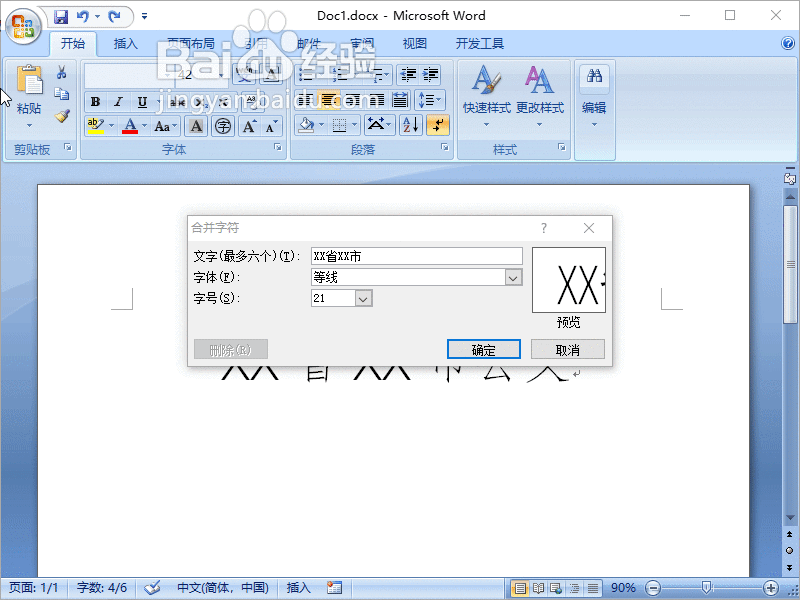Viewport: 800px width, 600px height.
Task: Toggle show/hide paragraph marks
Action: (438, 124)
